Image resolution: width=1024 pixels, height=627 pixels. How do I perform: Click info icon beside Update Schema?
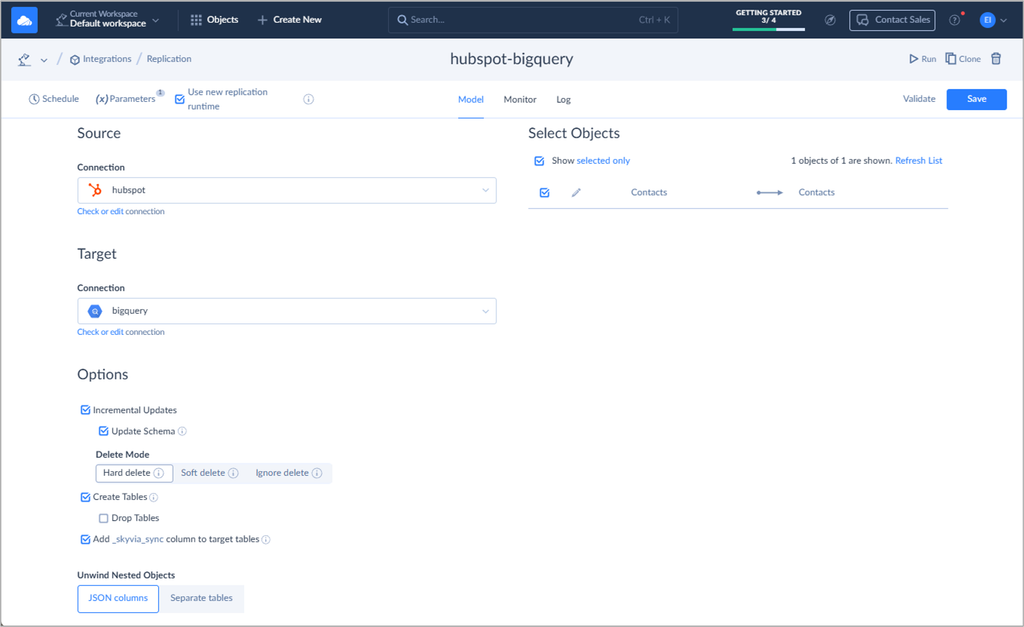coord(182,431)
